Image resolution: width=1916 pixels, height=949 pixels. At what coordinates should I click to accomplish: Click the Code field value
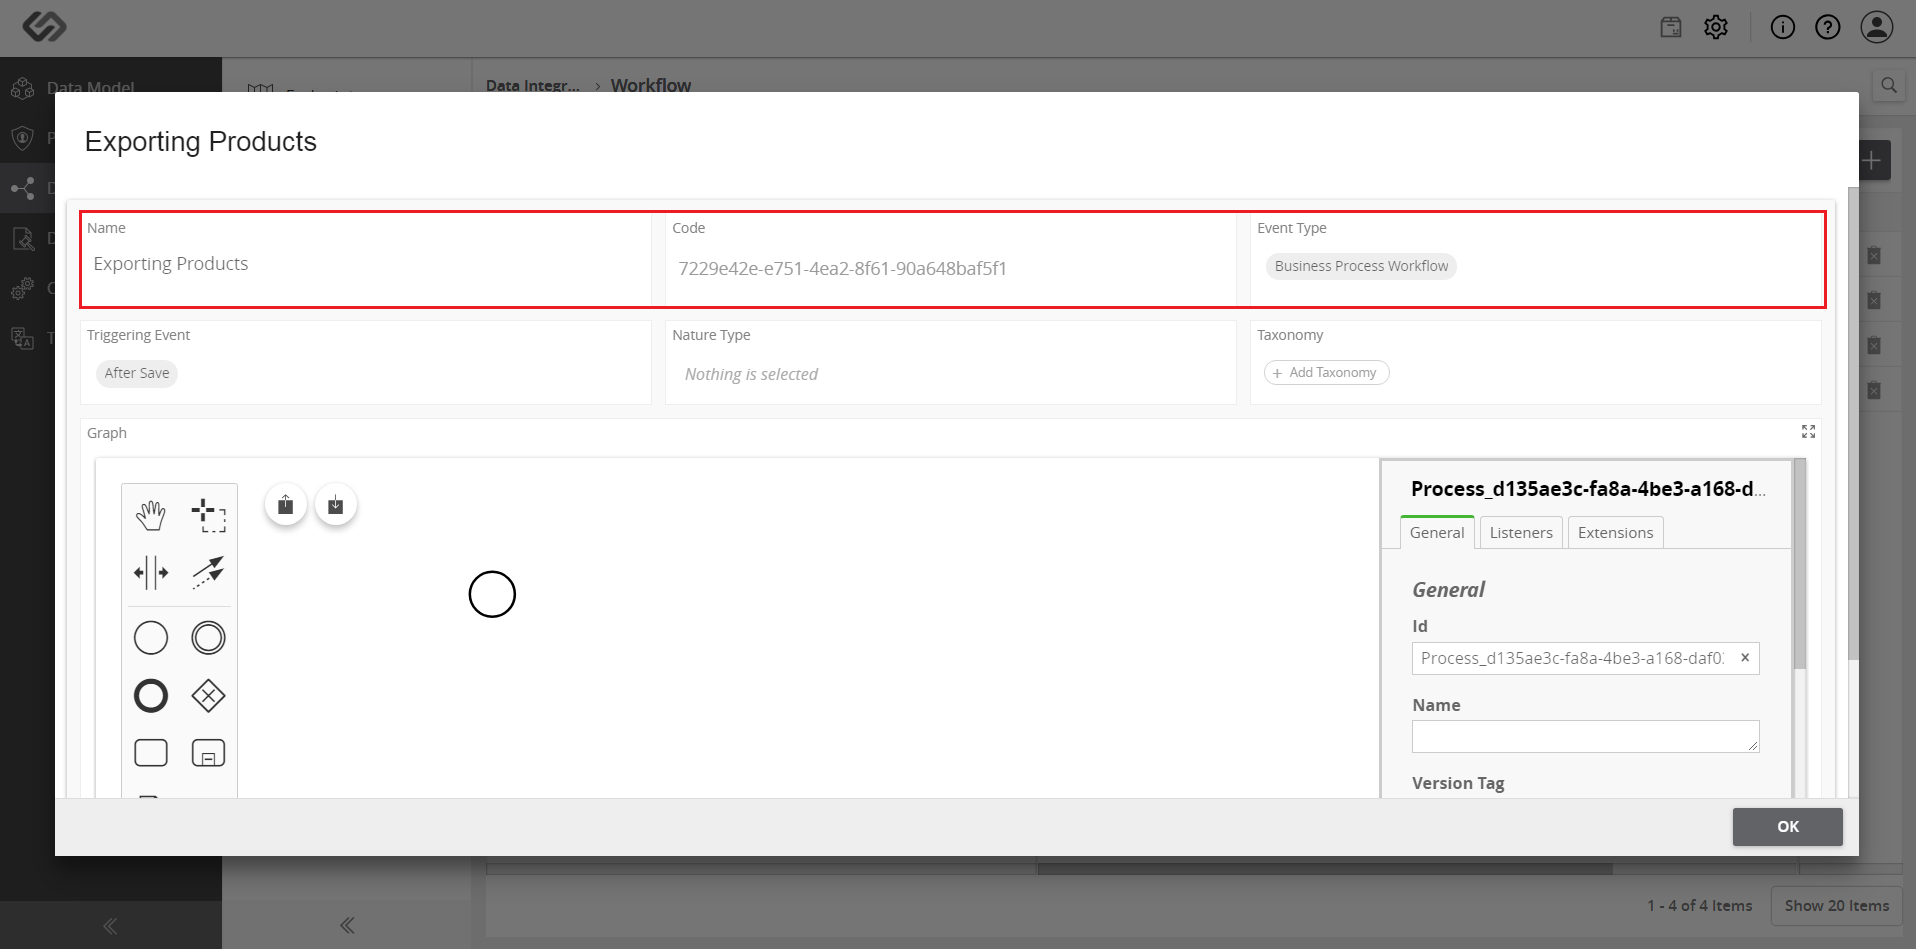point(843,268)
